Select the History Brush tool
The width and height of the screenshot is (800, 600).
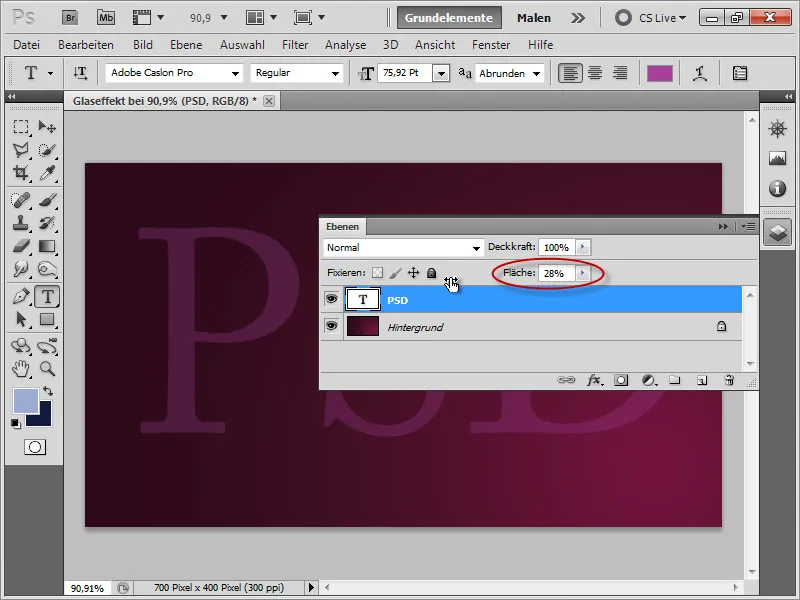[47, 223]
